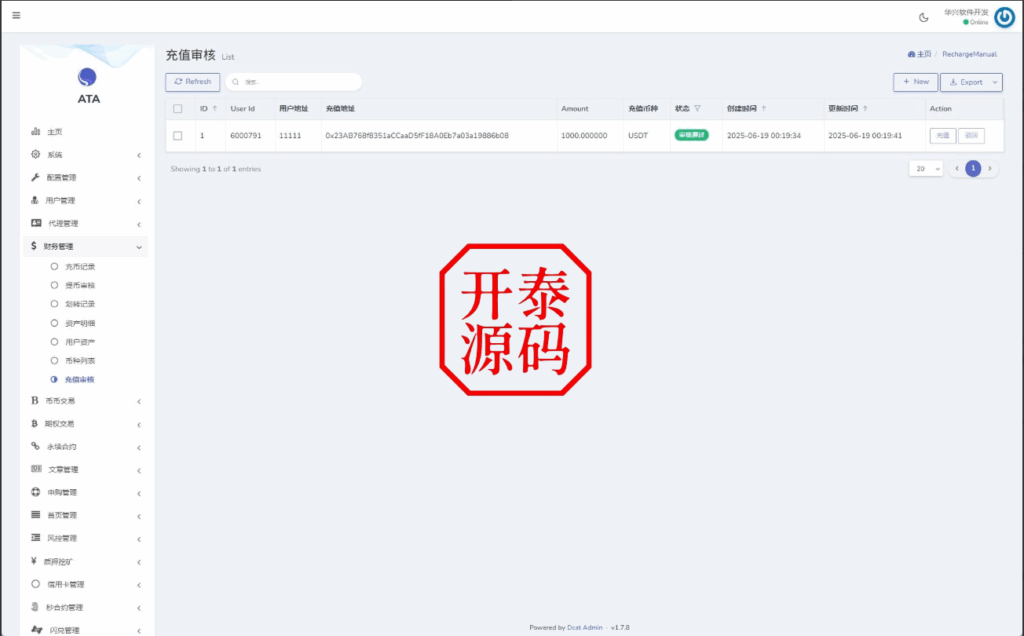
Task: Expand the 永续合约 menu chevron
Action: click(139, 447)
